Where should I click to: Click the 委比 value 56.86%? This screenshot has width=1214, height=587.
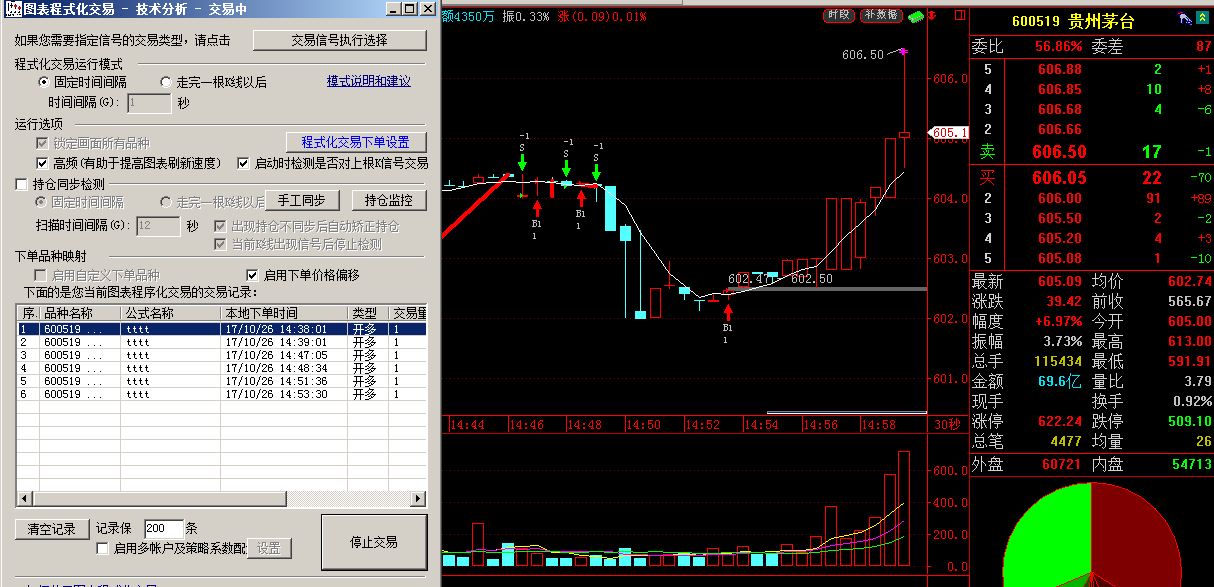pyautogui.click(x=1058, y=46)
